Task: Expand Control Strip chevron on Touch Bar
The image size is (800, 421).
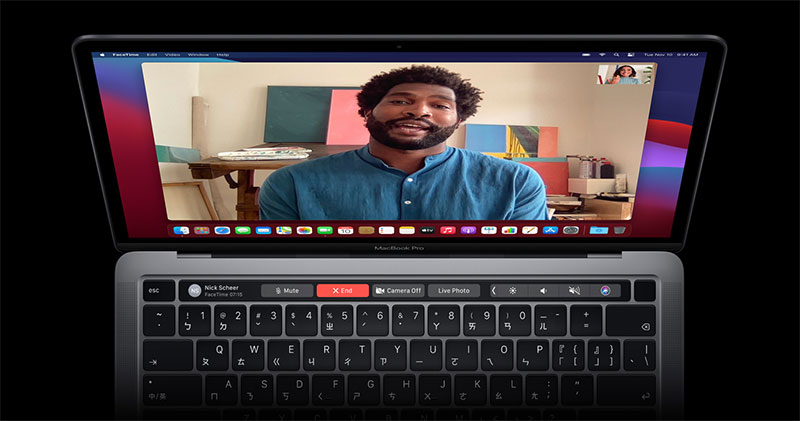Action: pos(493,290)
